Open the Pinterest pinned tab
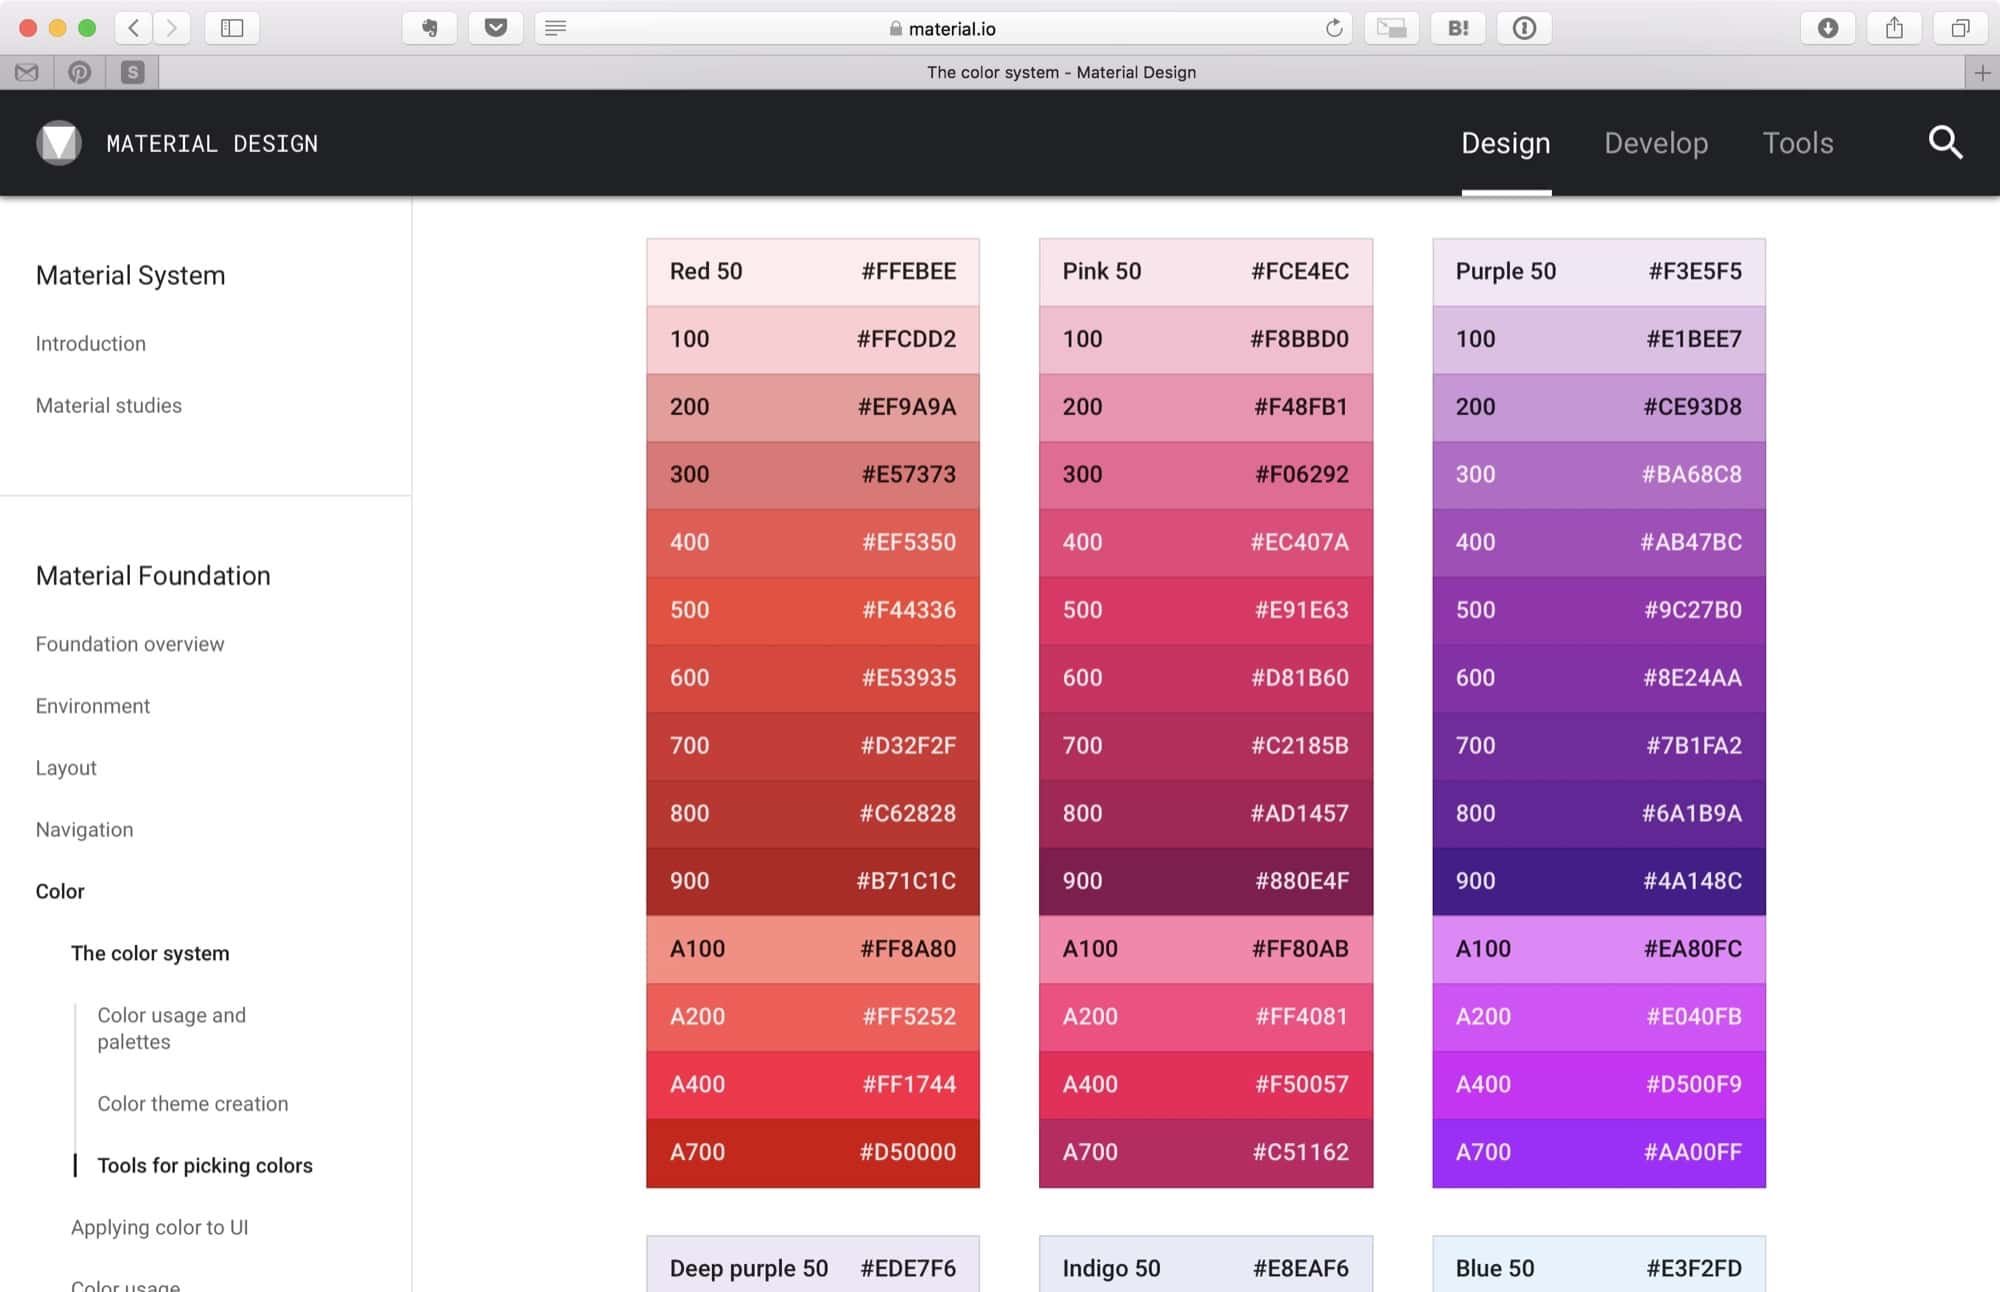This screenshot has width=2000, height=1292. (x=79, y=72)
